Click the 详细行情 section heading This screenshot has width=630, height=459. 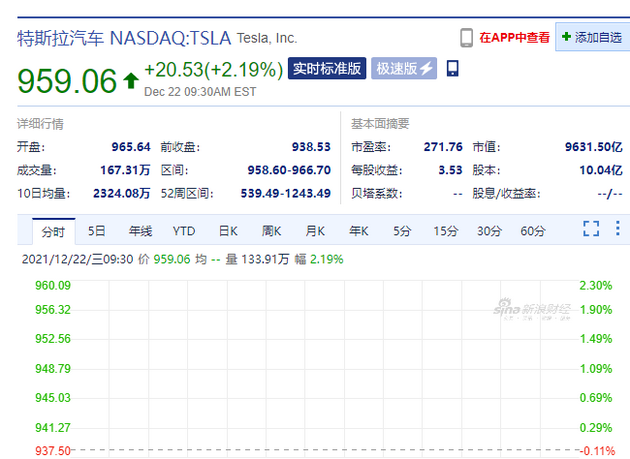tap(40, 124)
